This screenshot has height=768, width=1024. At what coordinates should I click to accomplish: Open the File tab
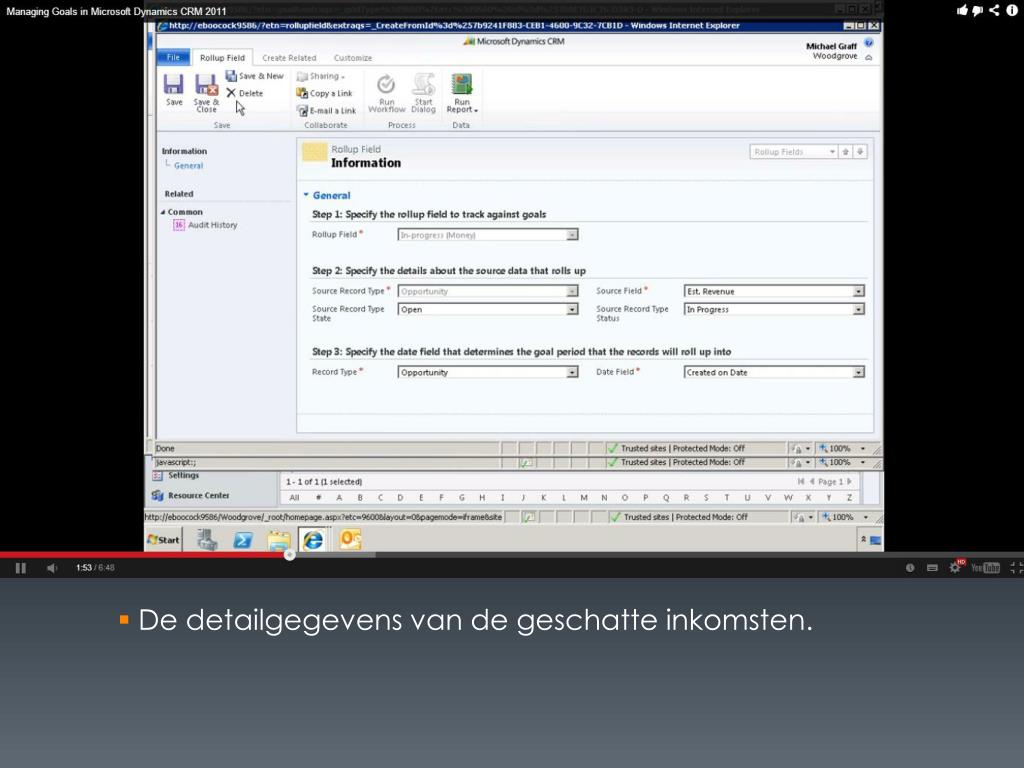tap(173, 57)
